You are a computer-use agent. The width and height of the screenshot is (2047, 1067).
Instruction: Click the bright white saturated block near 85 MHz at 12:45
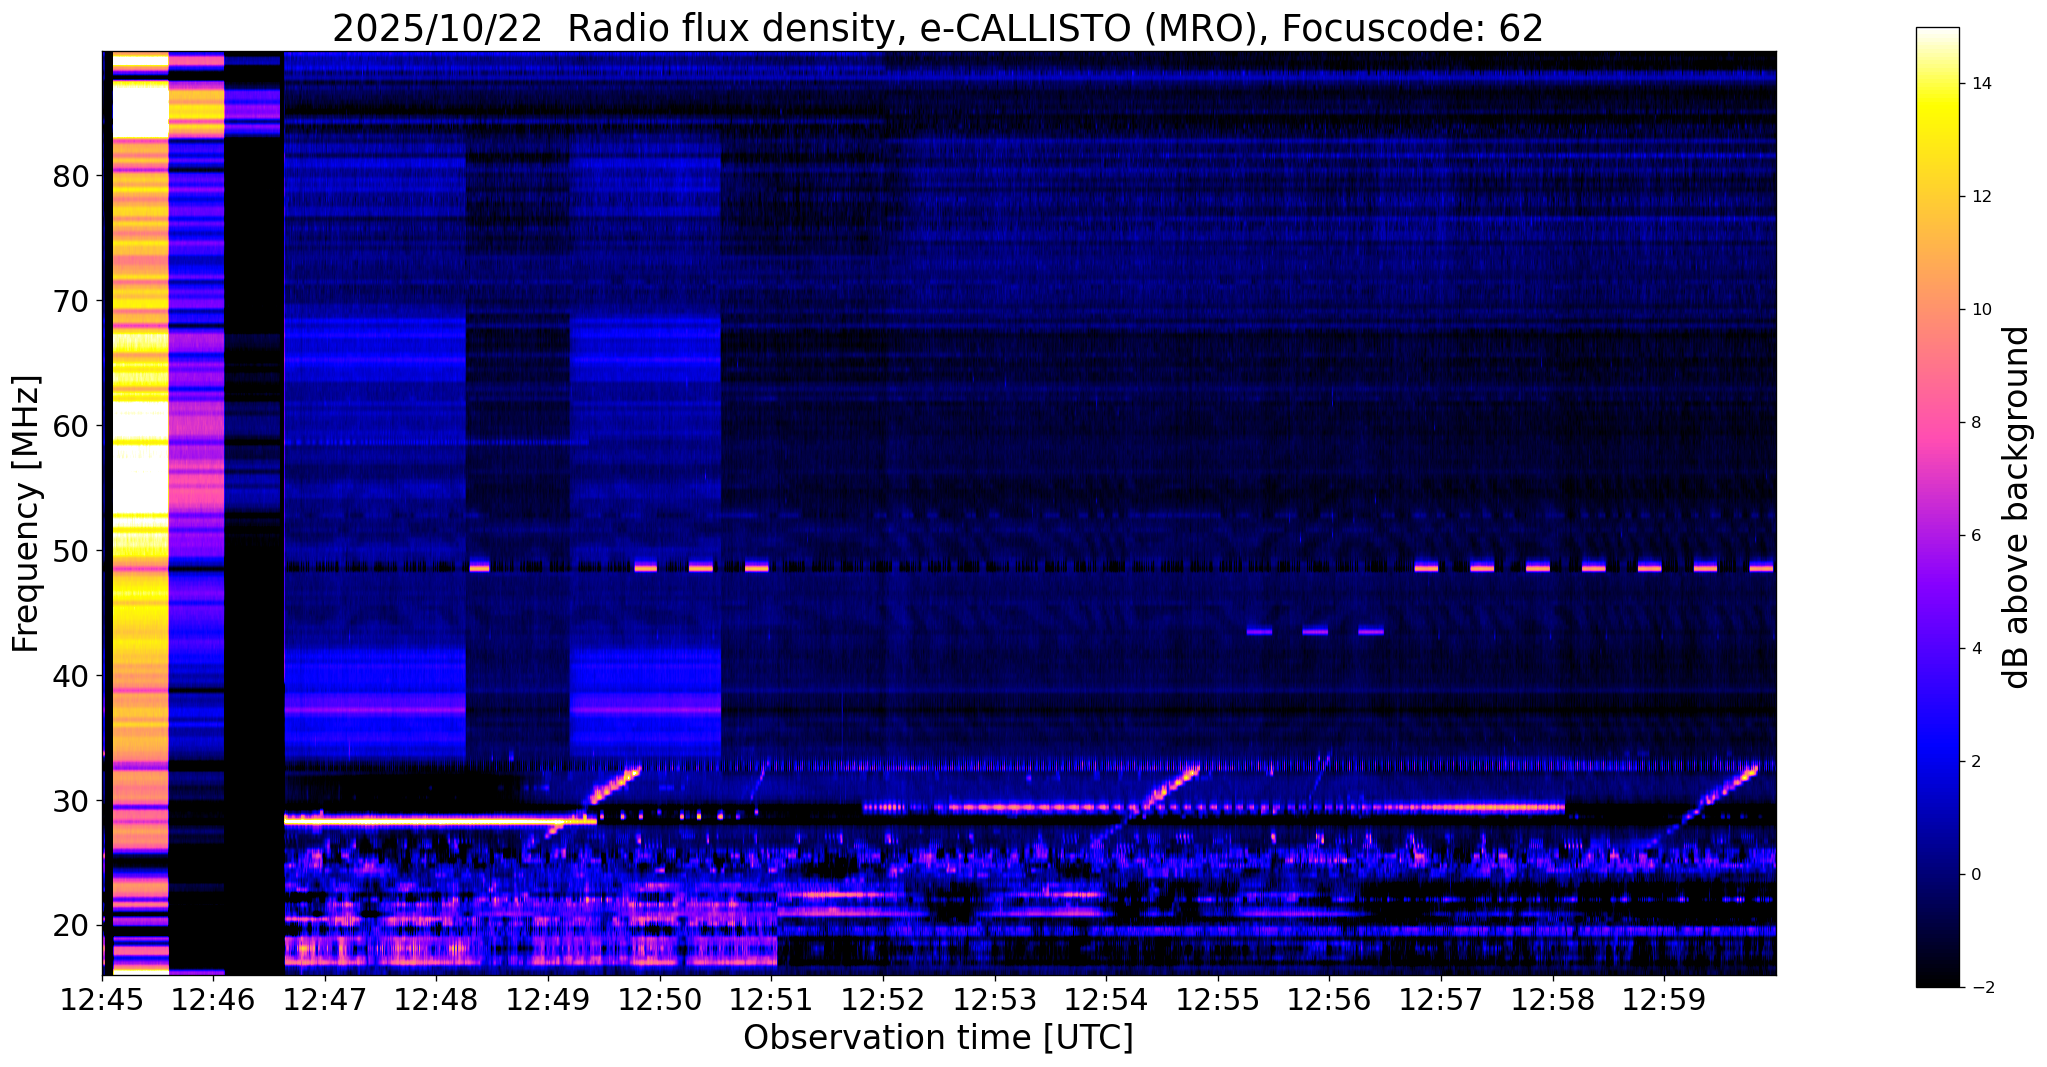click(x=140, y=112)
